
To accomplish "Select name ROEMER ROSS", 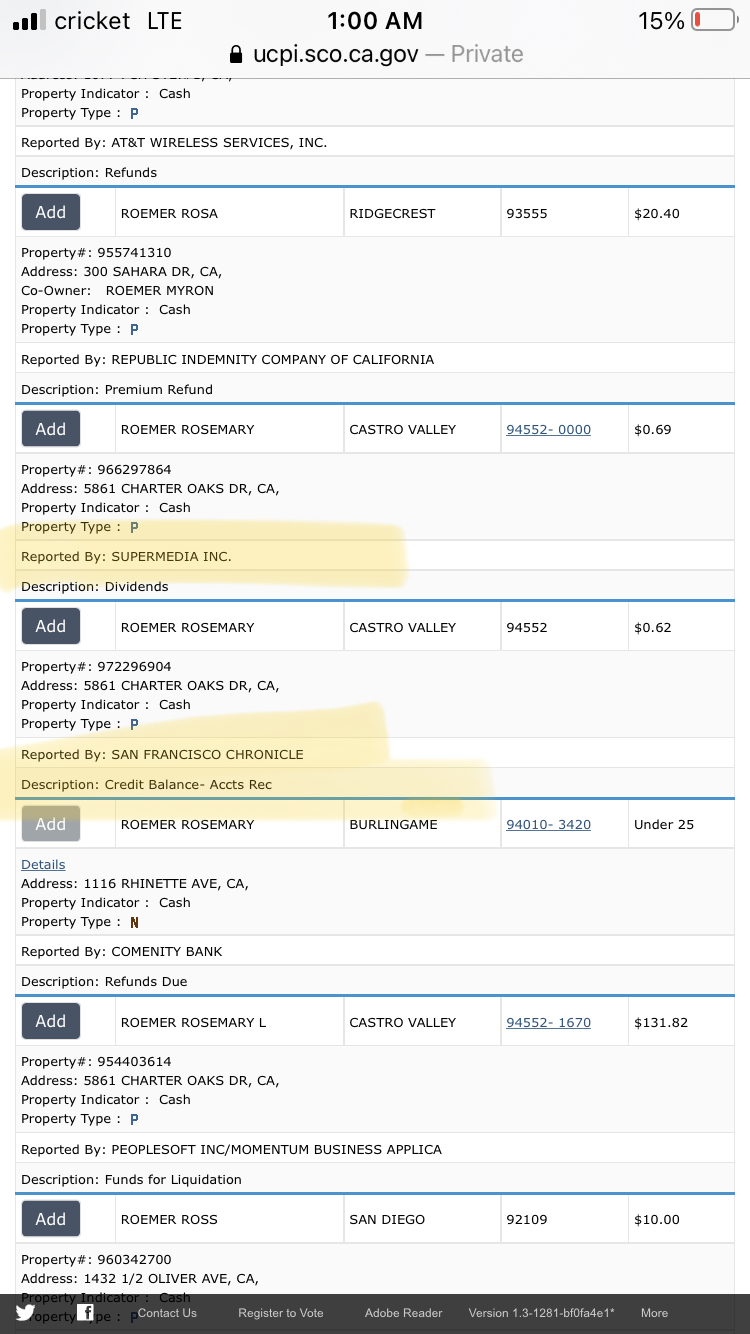I will (169, 1219).
